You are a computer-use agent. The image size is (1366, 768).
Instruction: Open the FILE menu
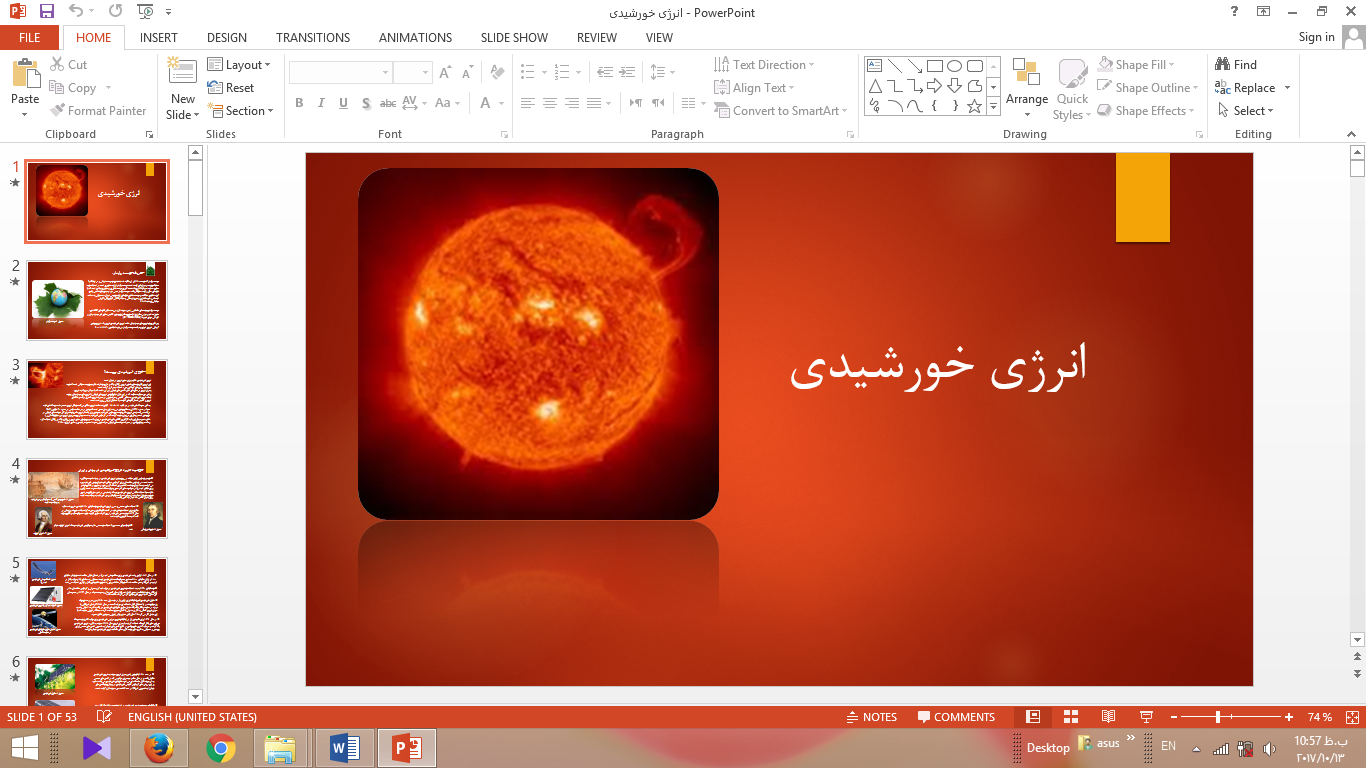tap(30, 38)
